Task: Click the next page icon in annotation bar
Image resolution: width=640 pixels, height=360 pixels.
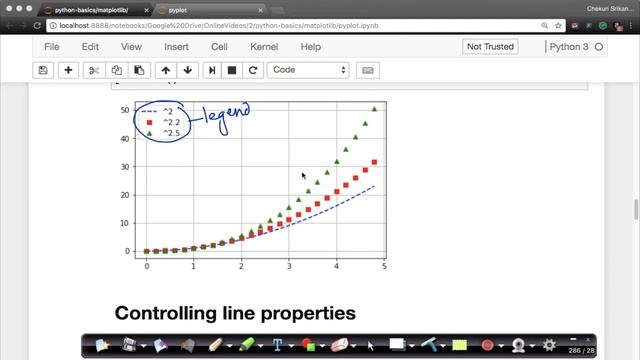Action: pos(188,345)
